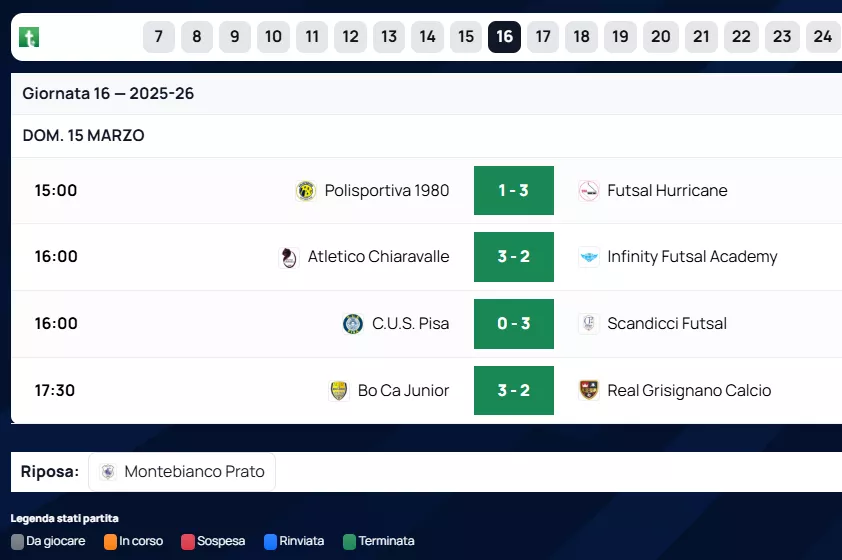The width and height of the screenshot is (842, 560).
Task: Click the Real Grisignano Calcio crest
Action: pyautogui.click(x=589, y=391)
